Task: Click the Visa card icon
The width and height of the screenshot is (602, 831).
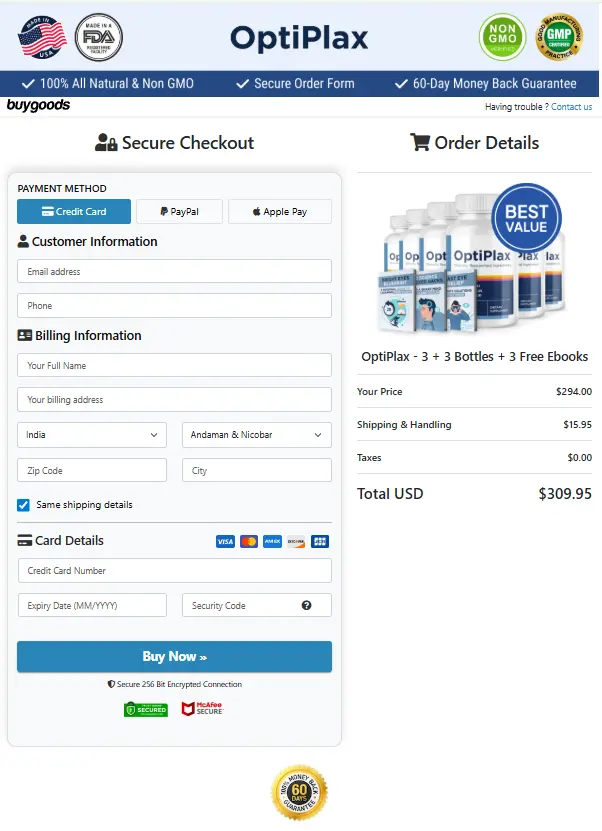Action: pyautogui.click(x=224, y=541)
